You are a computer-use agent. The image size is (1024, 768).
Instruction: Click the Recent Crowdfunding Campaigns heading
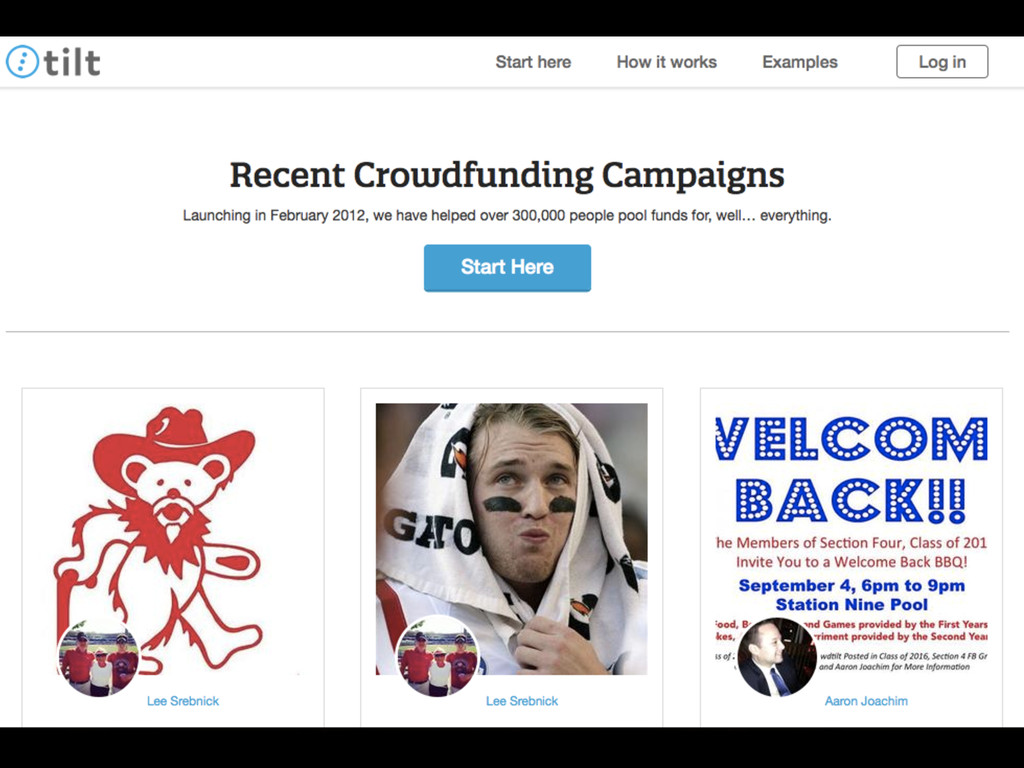pyautogui.click(x=507, y=175)
